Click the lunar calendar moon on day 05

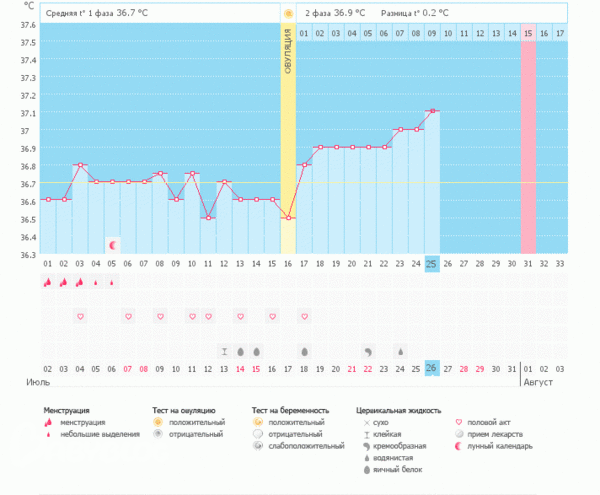pos(113,245)
